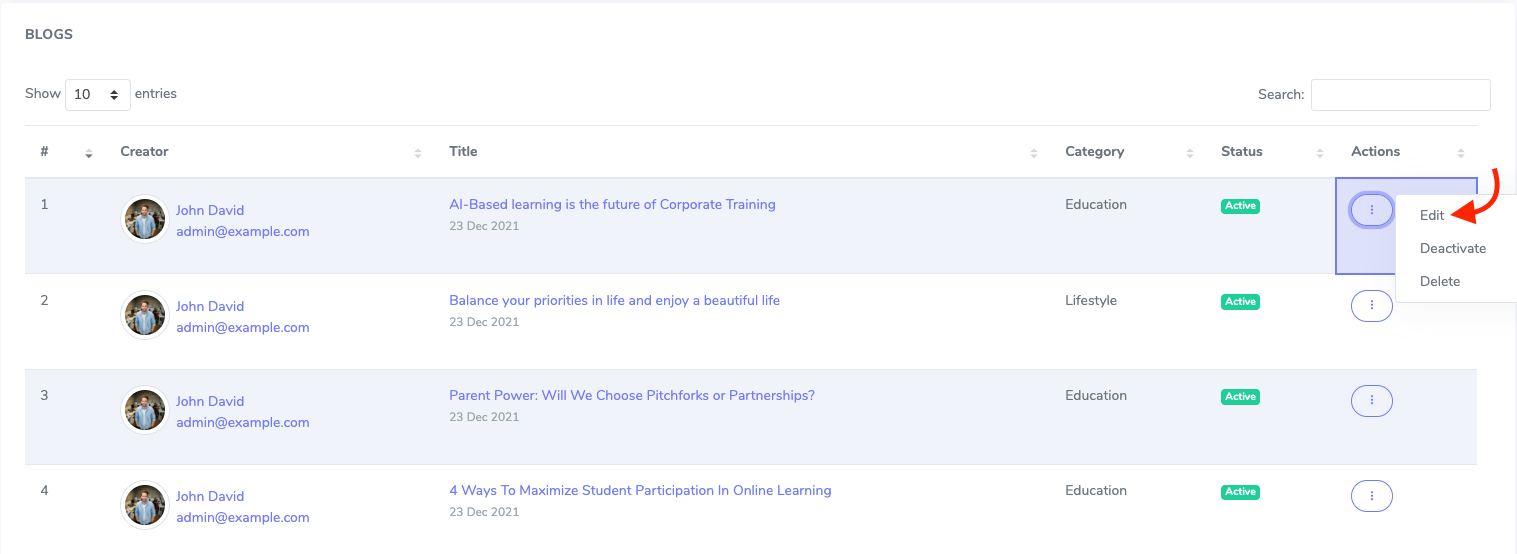Screen dimensions: 1517x554
Task: Open the three-dot menu for blog row 3
Action: (x=1371, y=400)
